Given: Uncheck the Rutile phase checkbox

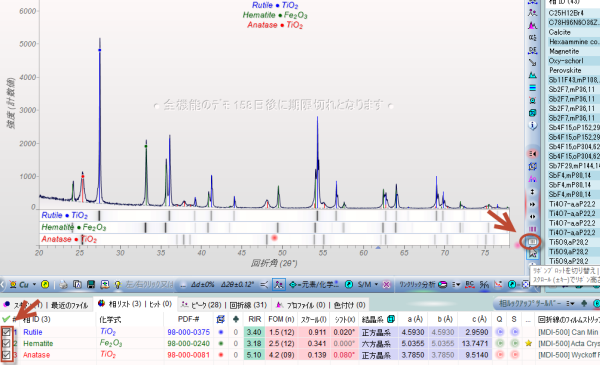Looking at the screenshot, I should tap(6, 332).
